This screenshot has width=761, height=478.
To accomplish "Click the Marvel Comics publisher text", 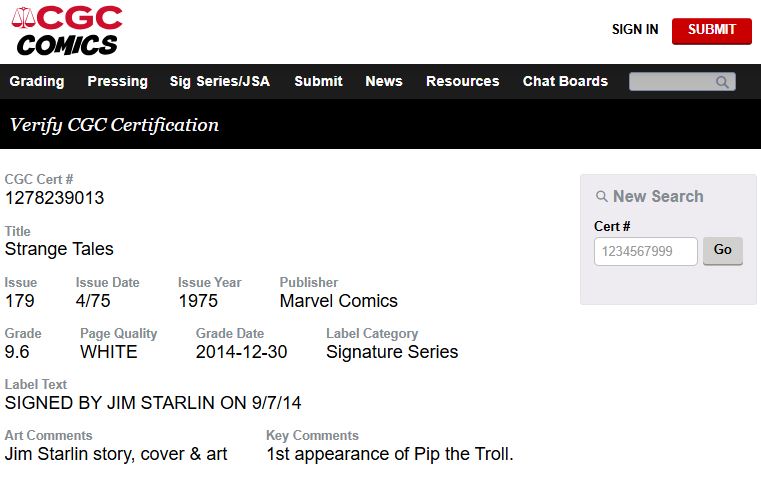I will click(x=338, y=301).
